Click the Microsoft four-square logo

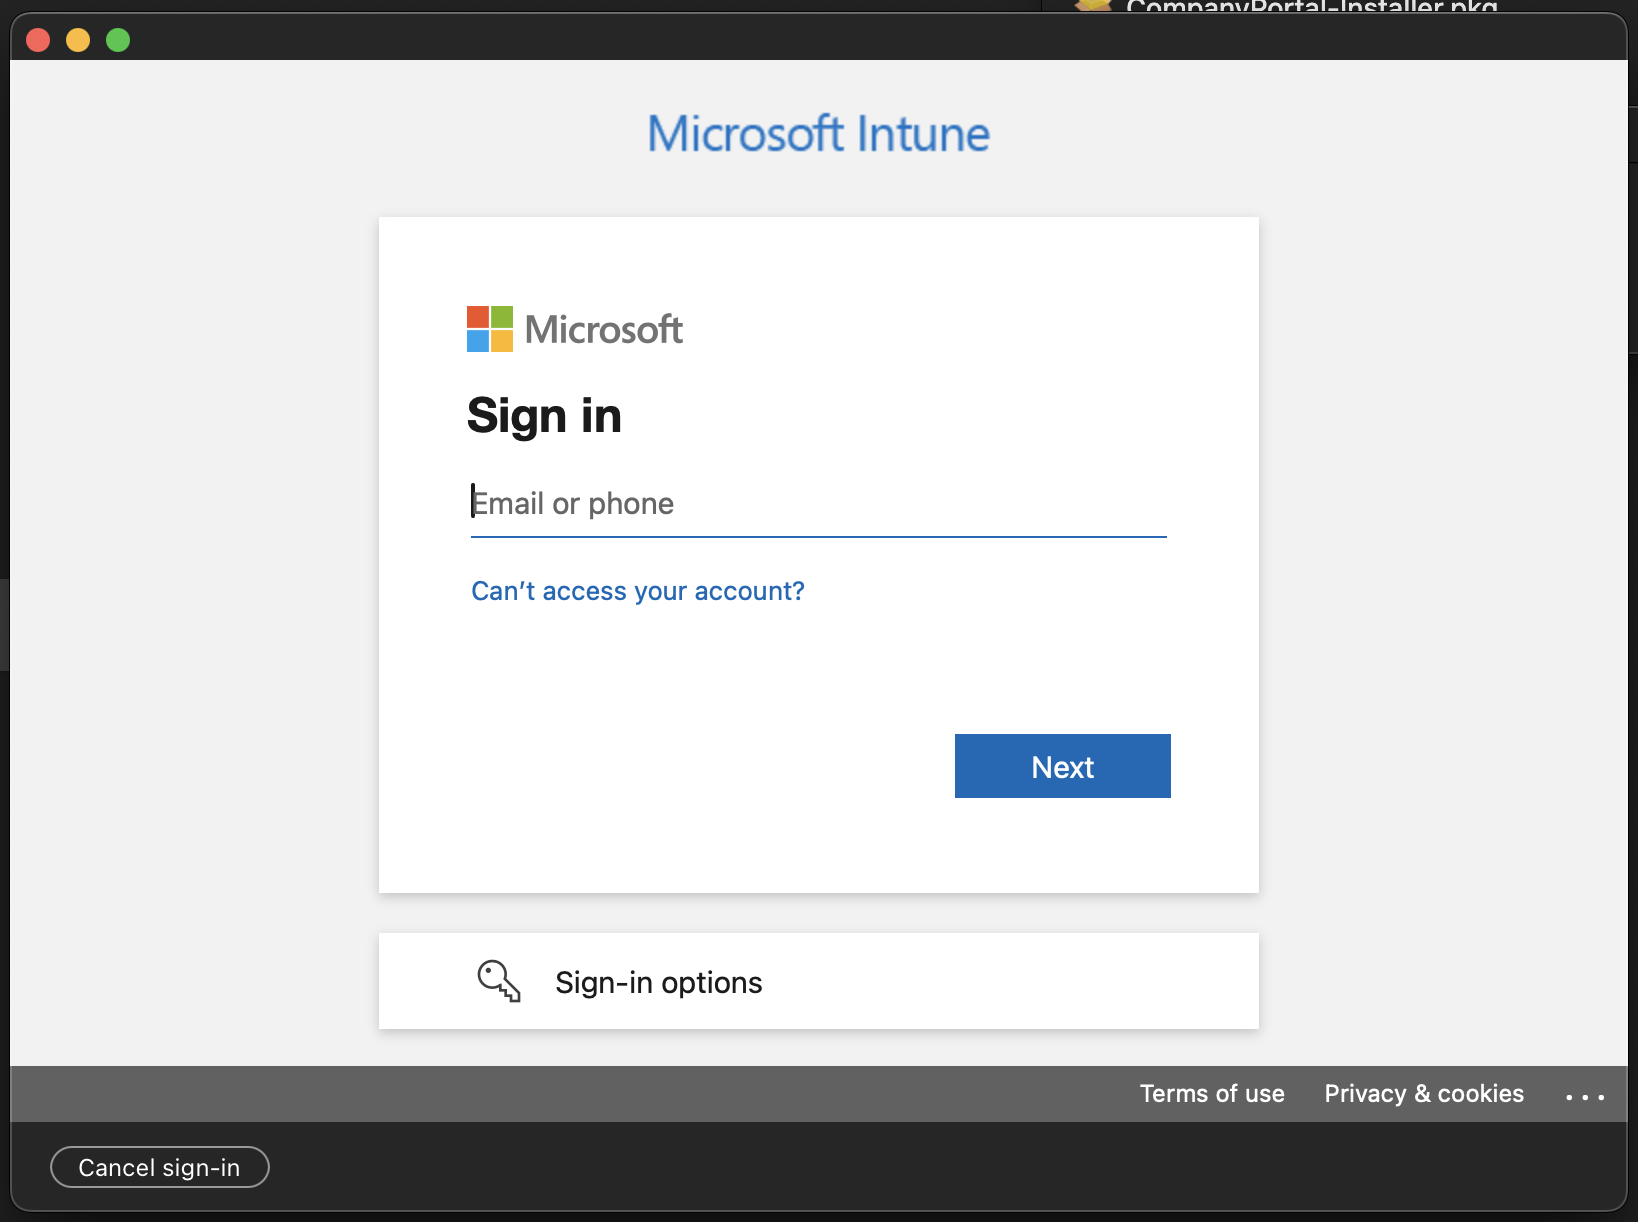click(x=490, y=329)
